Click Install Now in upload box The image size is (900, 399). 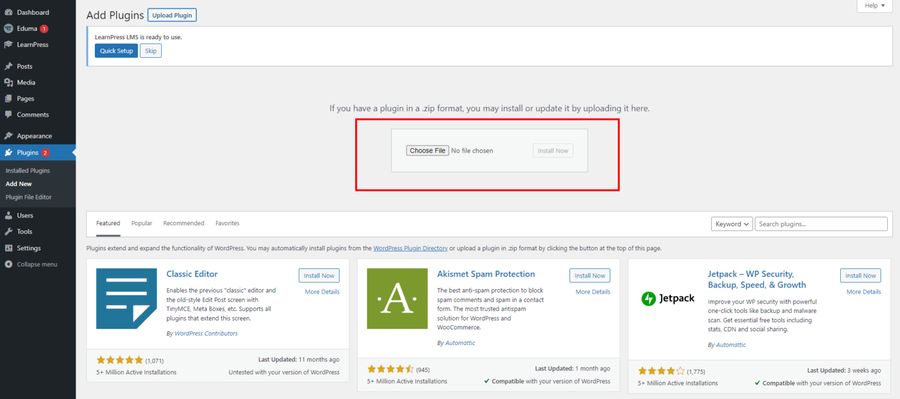click(x=553, y=150)
